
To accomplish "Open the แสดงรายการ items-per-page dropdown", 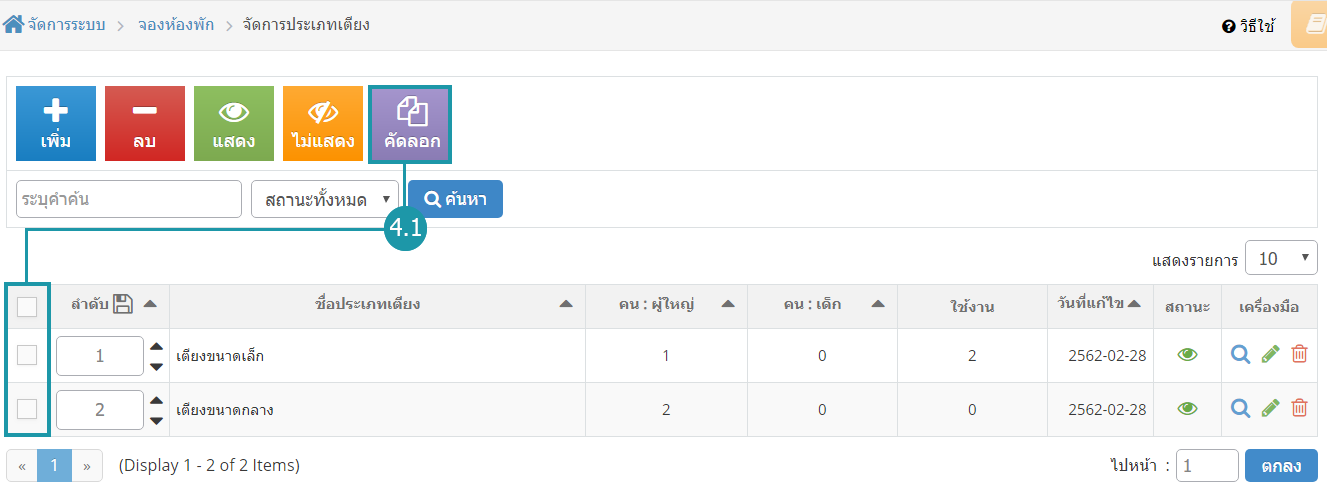I will click(x=1281, y=258).
